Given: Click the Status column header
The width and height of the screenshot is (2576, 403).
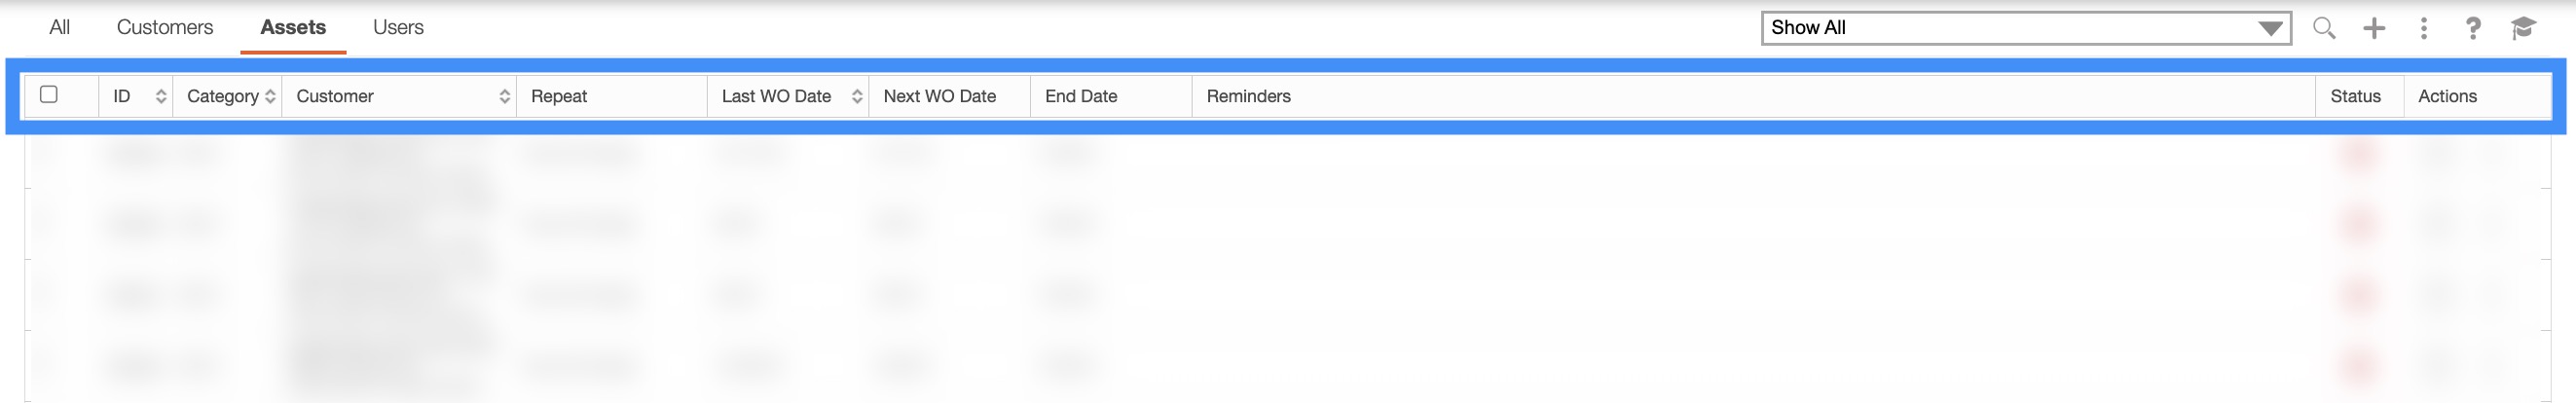Looking at the screenshot, I should [x=2355, y=97].
